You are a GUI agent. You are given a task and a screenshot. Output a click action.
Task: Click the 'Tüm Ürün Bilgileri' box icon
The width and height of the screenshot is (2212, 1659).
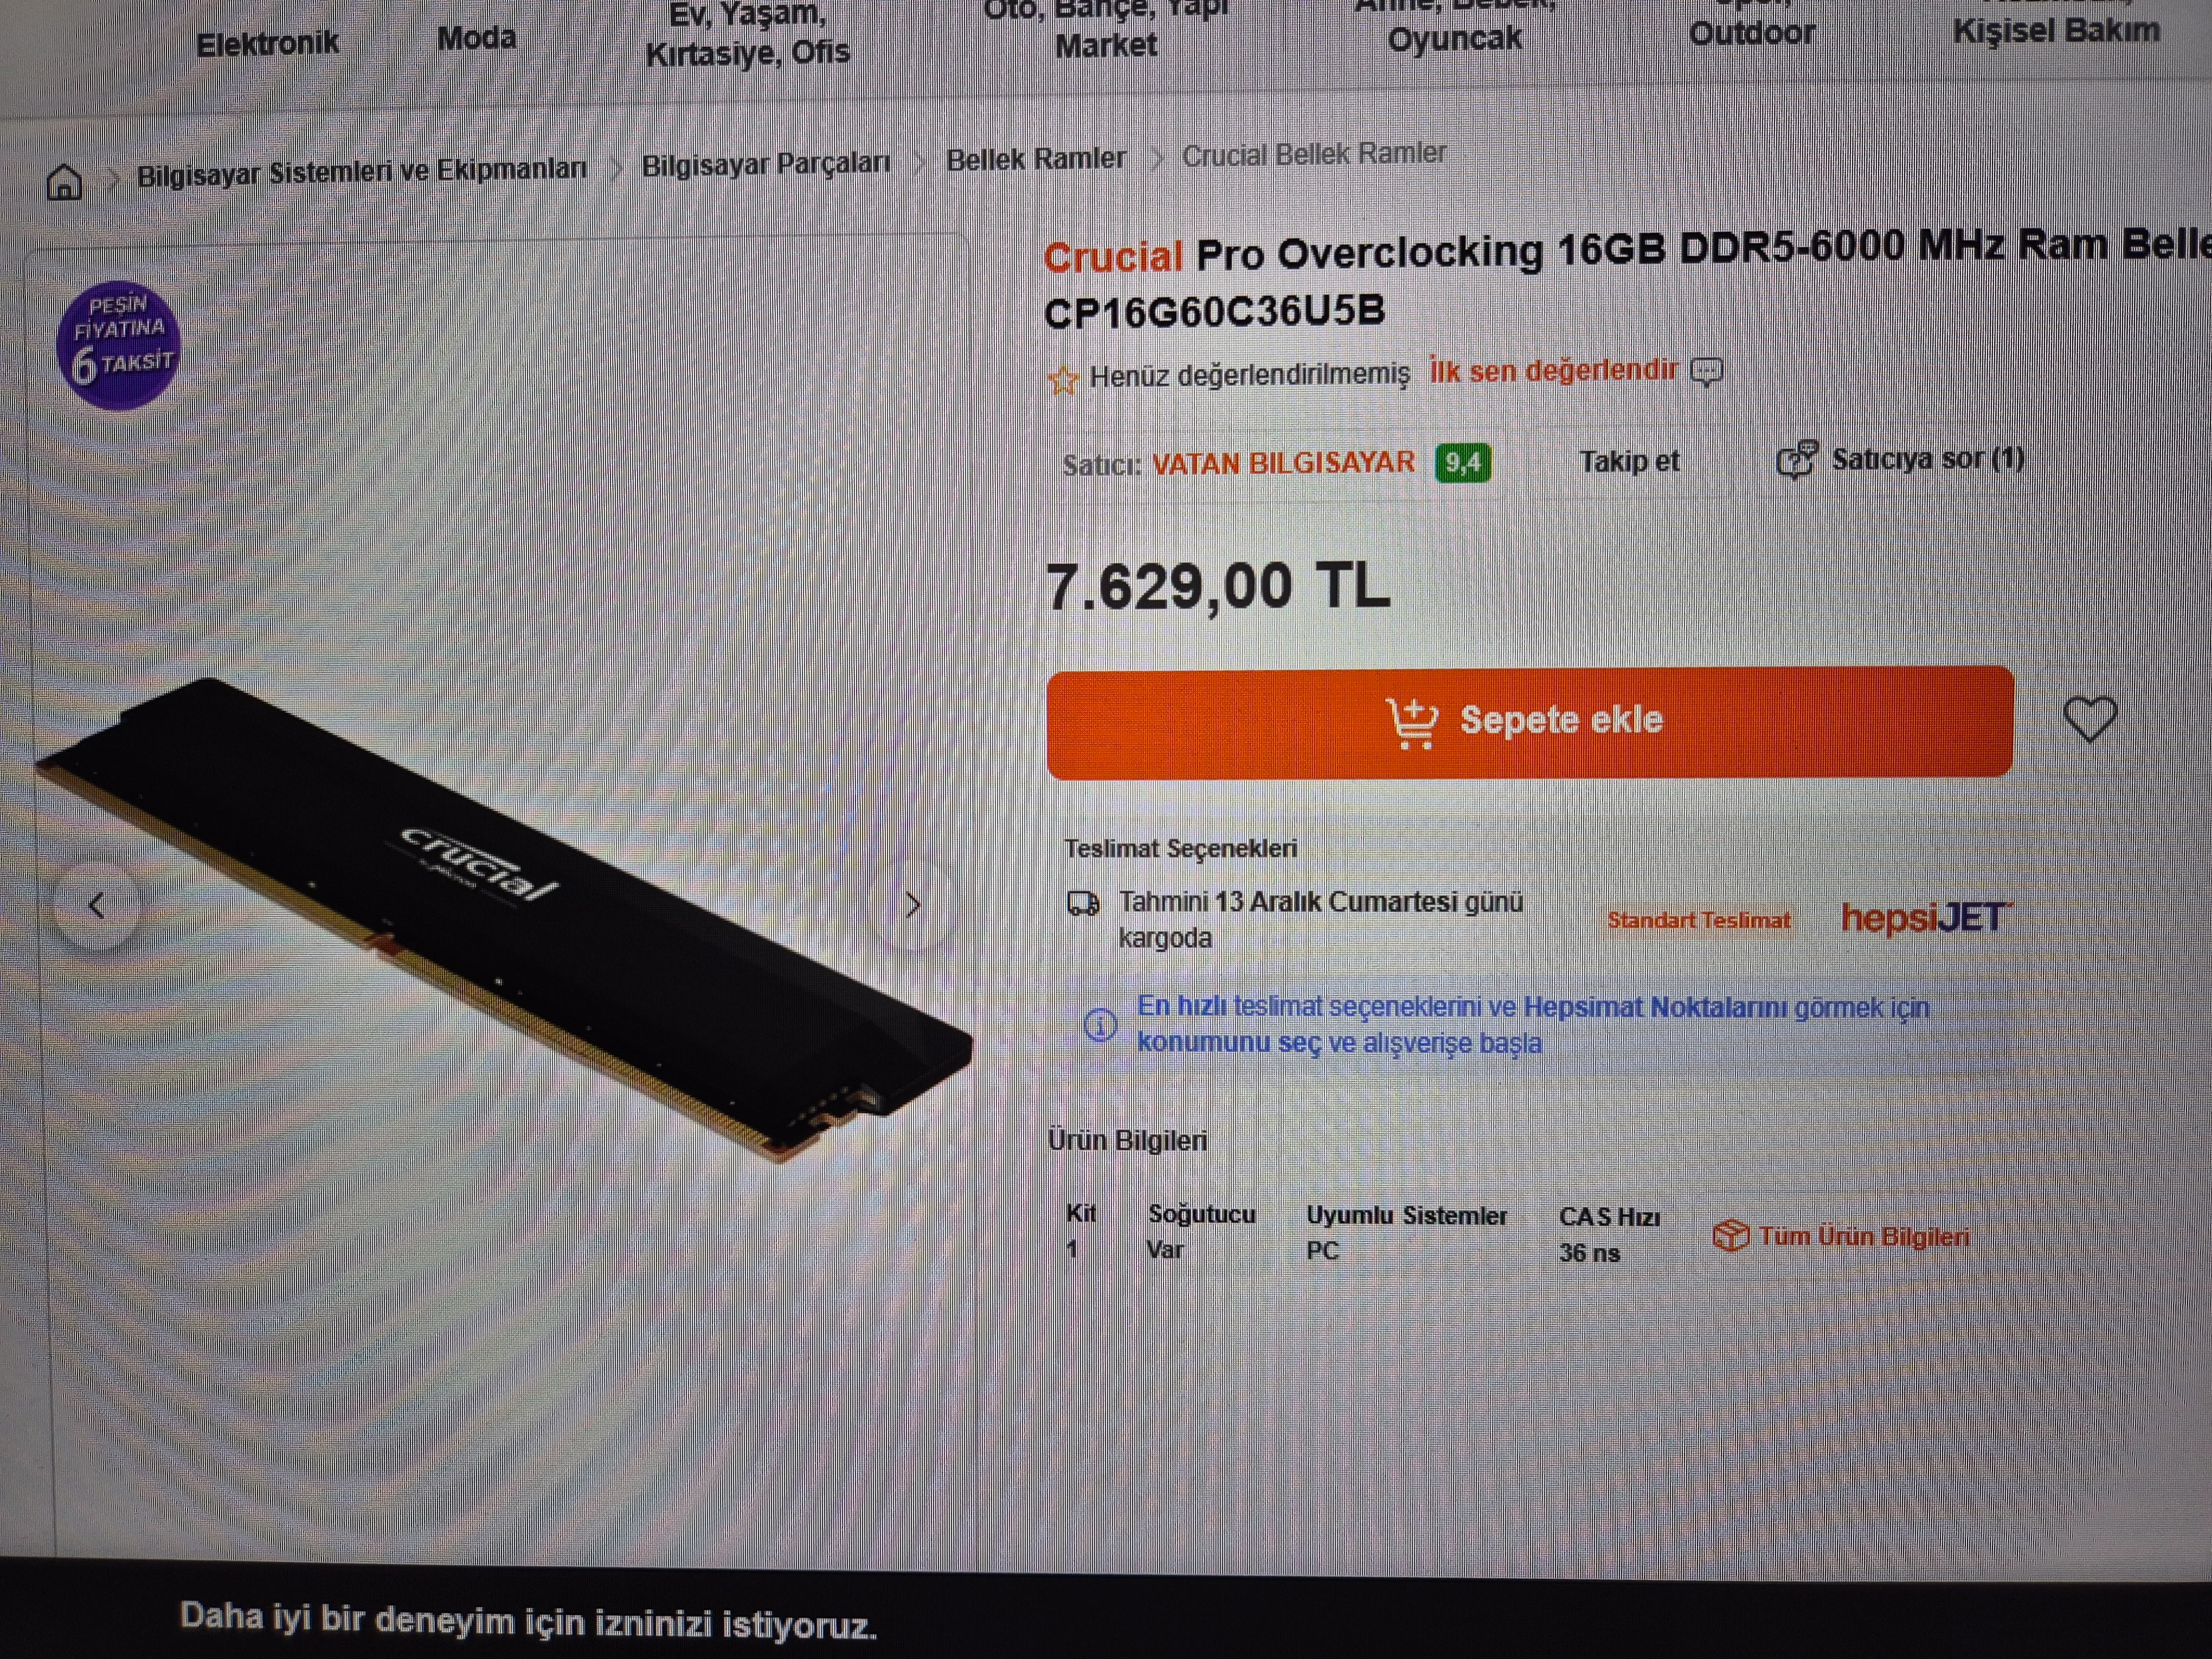point(1730,1236)
